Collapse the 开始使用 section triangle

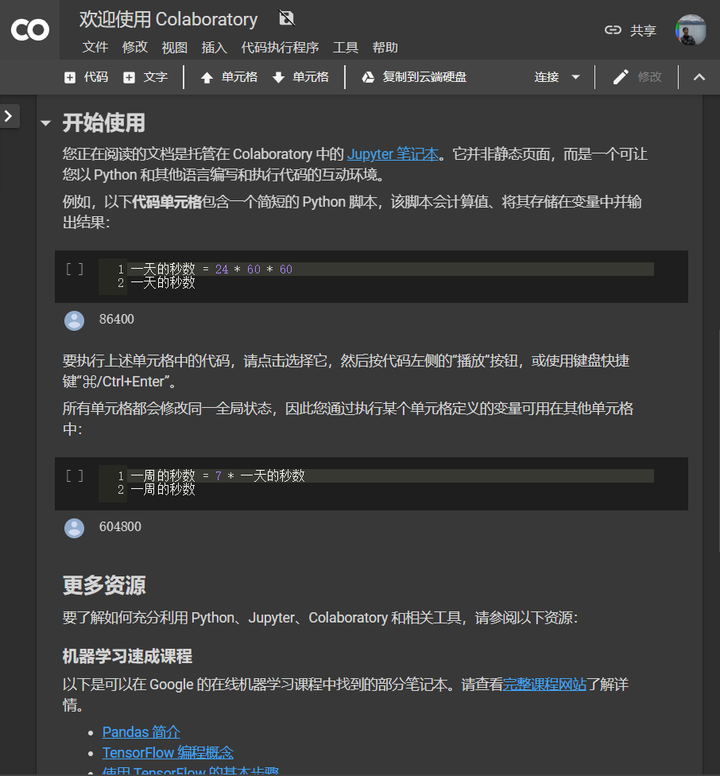(x=46, y=123)
